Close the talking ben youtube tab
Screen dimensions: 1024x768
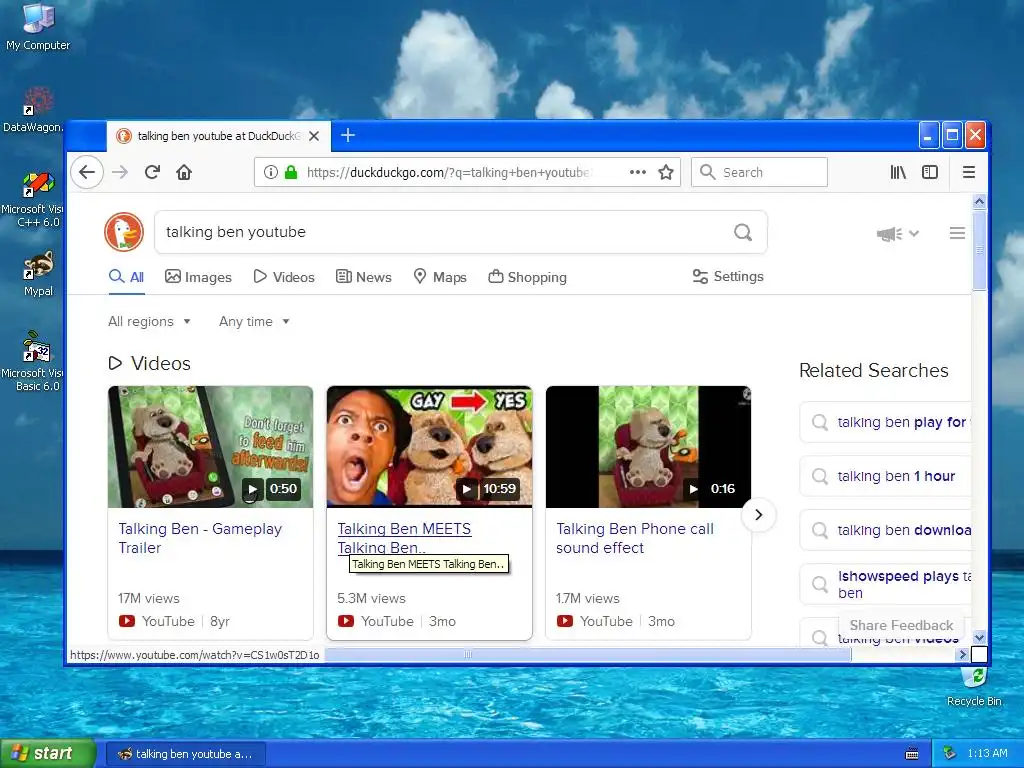pos(314,136)
